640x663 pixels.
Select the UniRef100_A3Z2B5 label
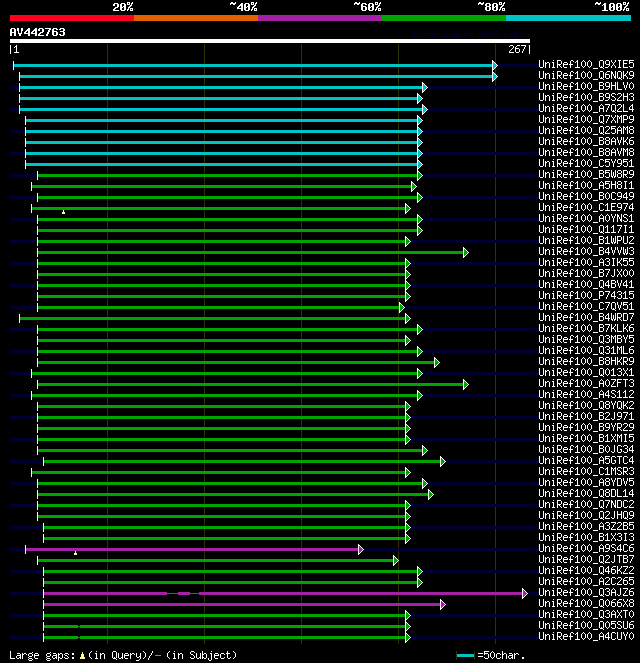pos(586,526)
